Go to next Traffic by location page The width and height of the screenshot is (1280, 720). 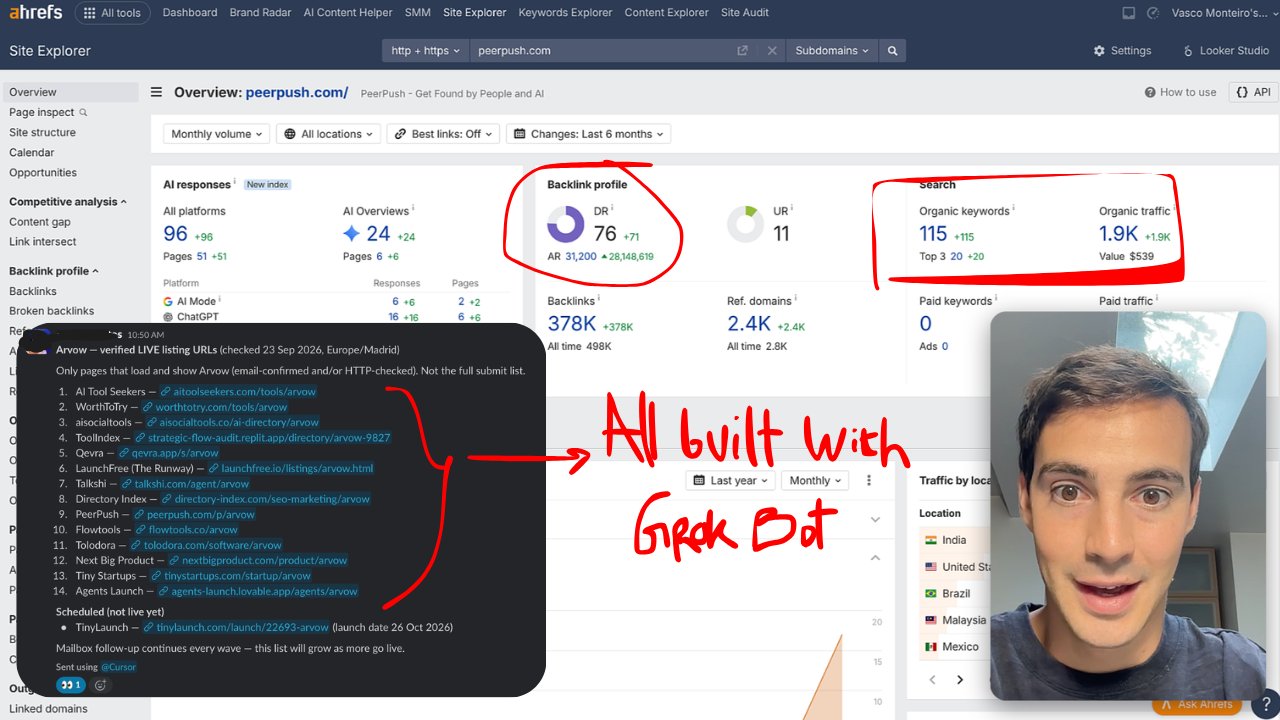tap(960, 680)
